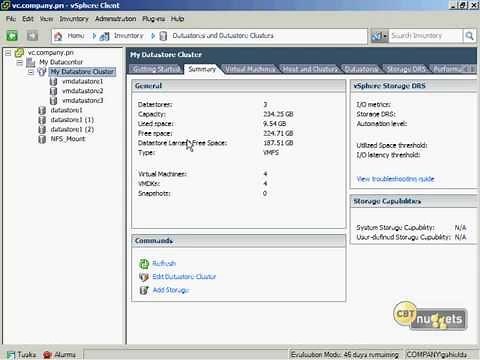Screen dimensions: 480x360
Task: Switch to the Virtual Machines tab
Action: 250,69
